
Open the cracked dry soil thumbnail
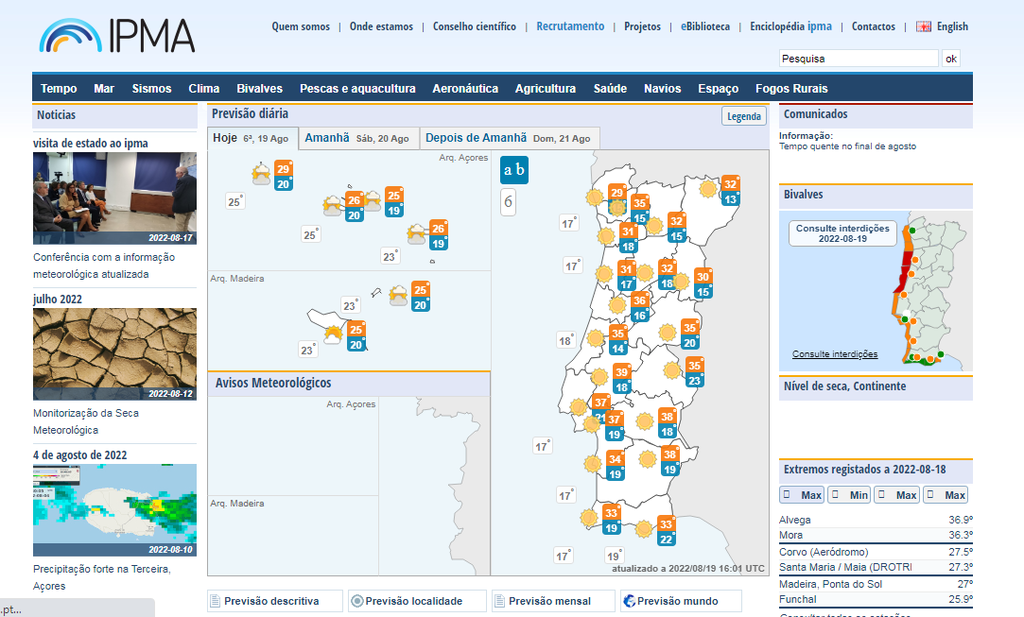pos(115,355)
